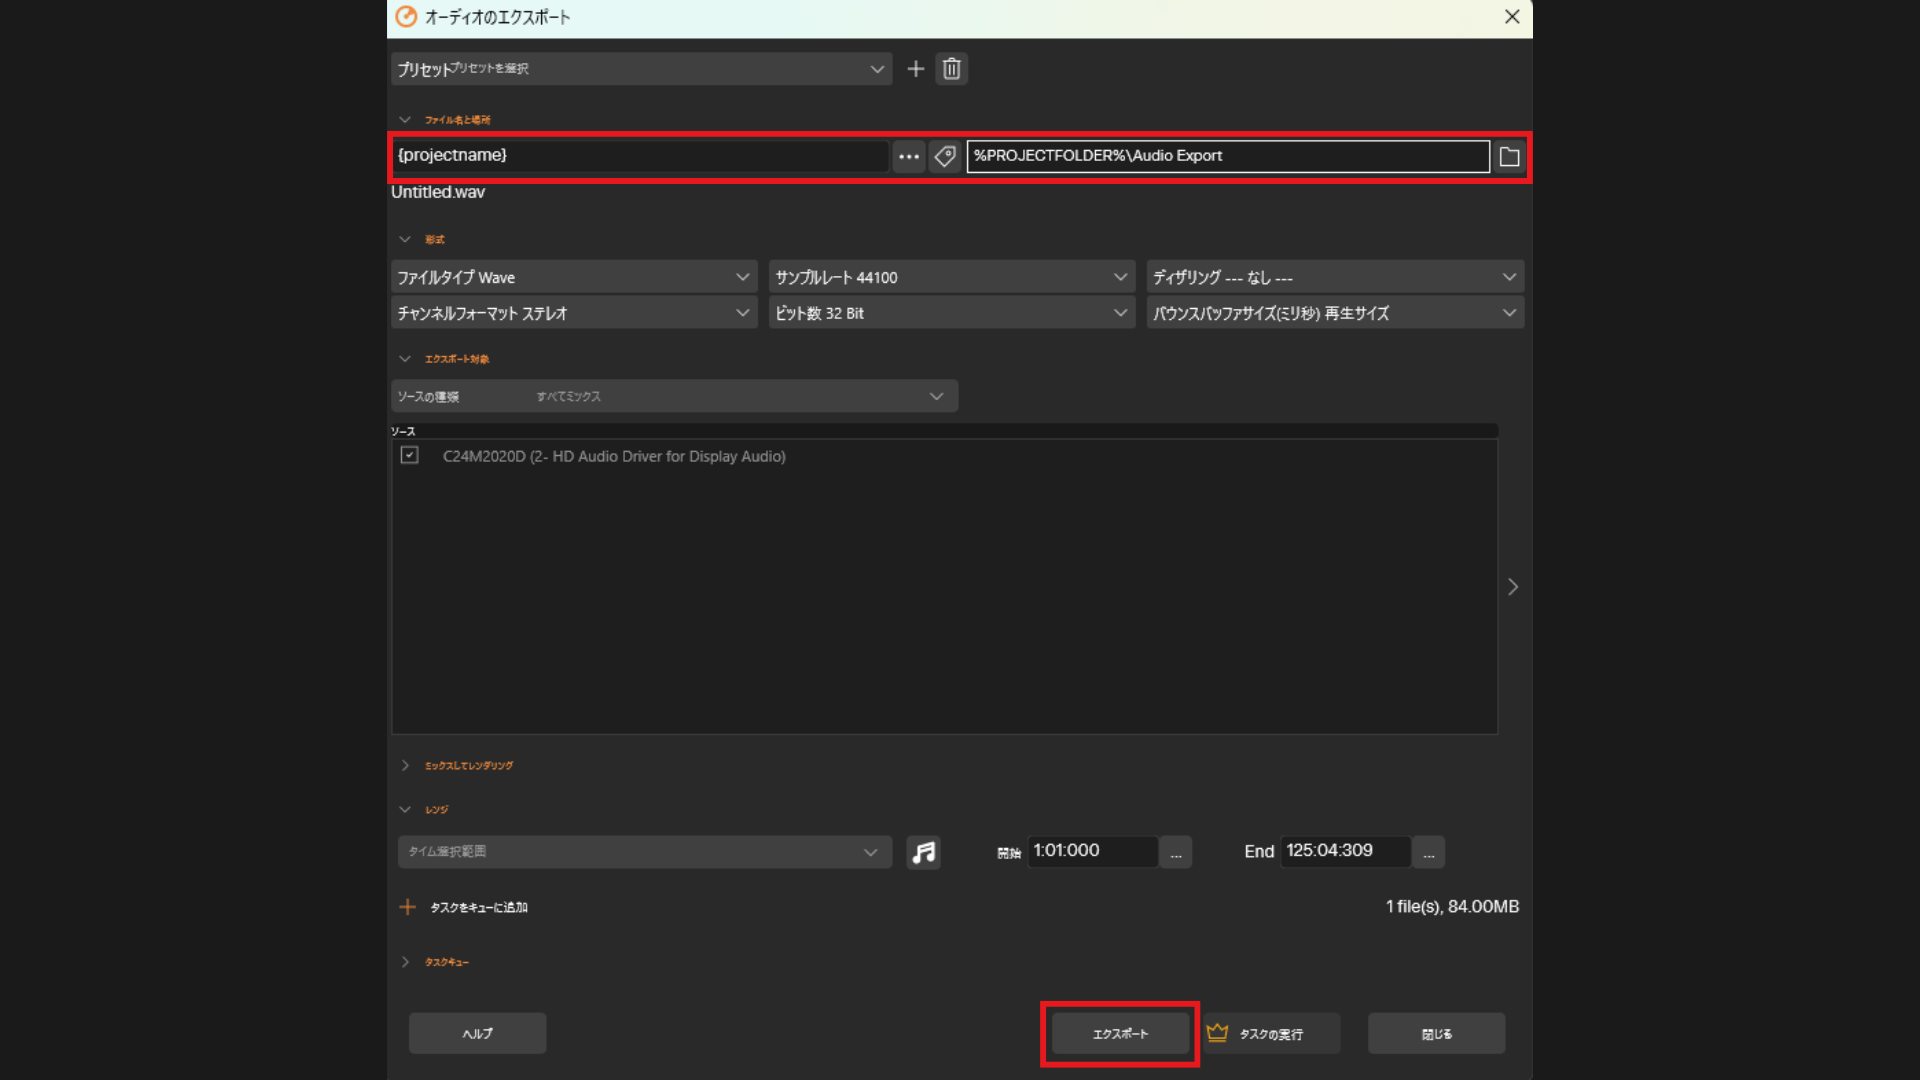Toggle the C24M2020D source checkbox
The image size is (1920, 1080).
point(409,456)
